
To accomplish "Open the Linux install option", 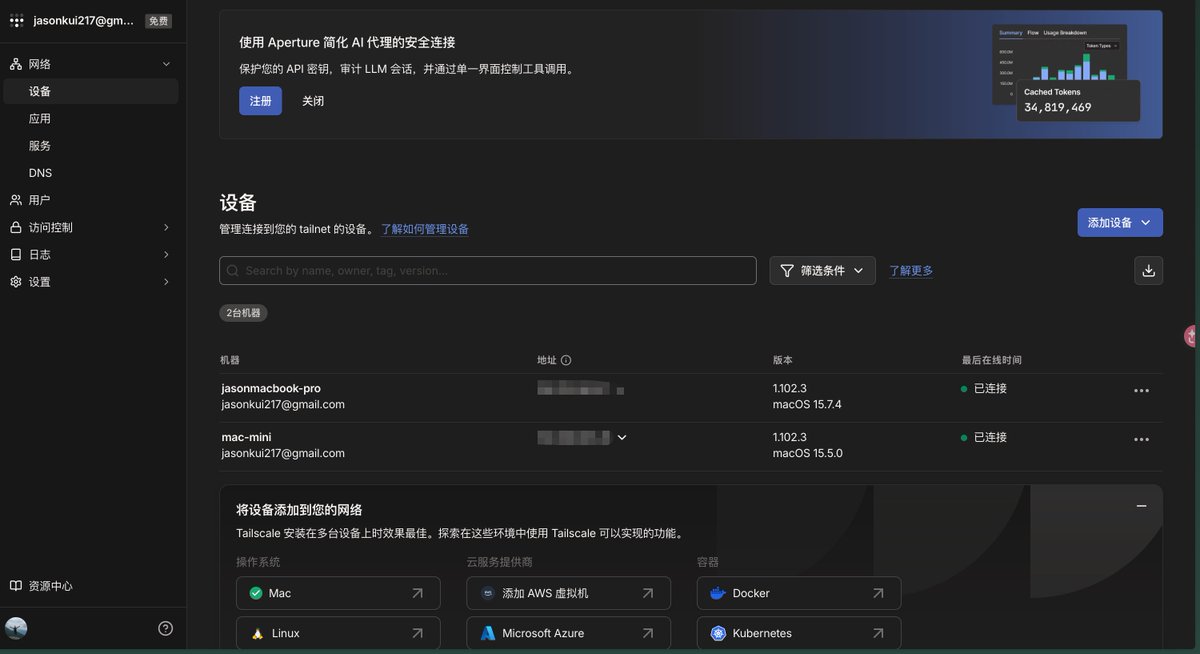I will pyautogui.click(x=338, y=633).
